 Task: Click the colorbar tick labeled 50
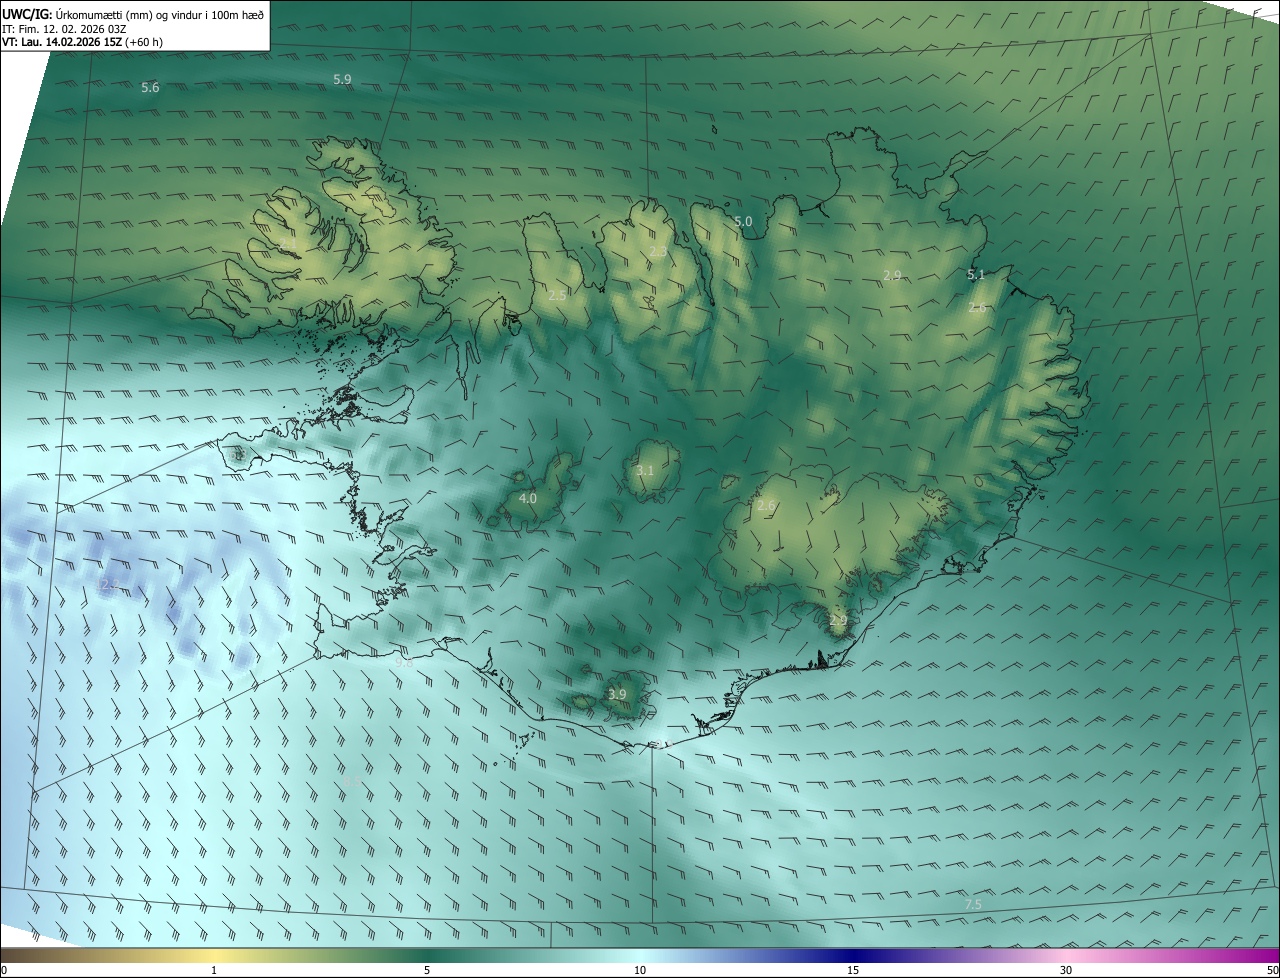[x=1272, y=970]
